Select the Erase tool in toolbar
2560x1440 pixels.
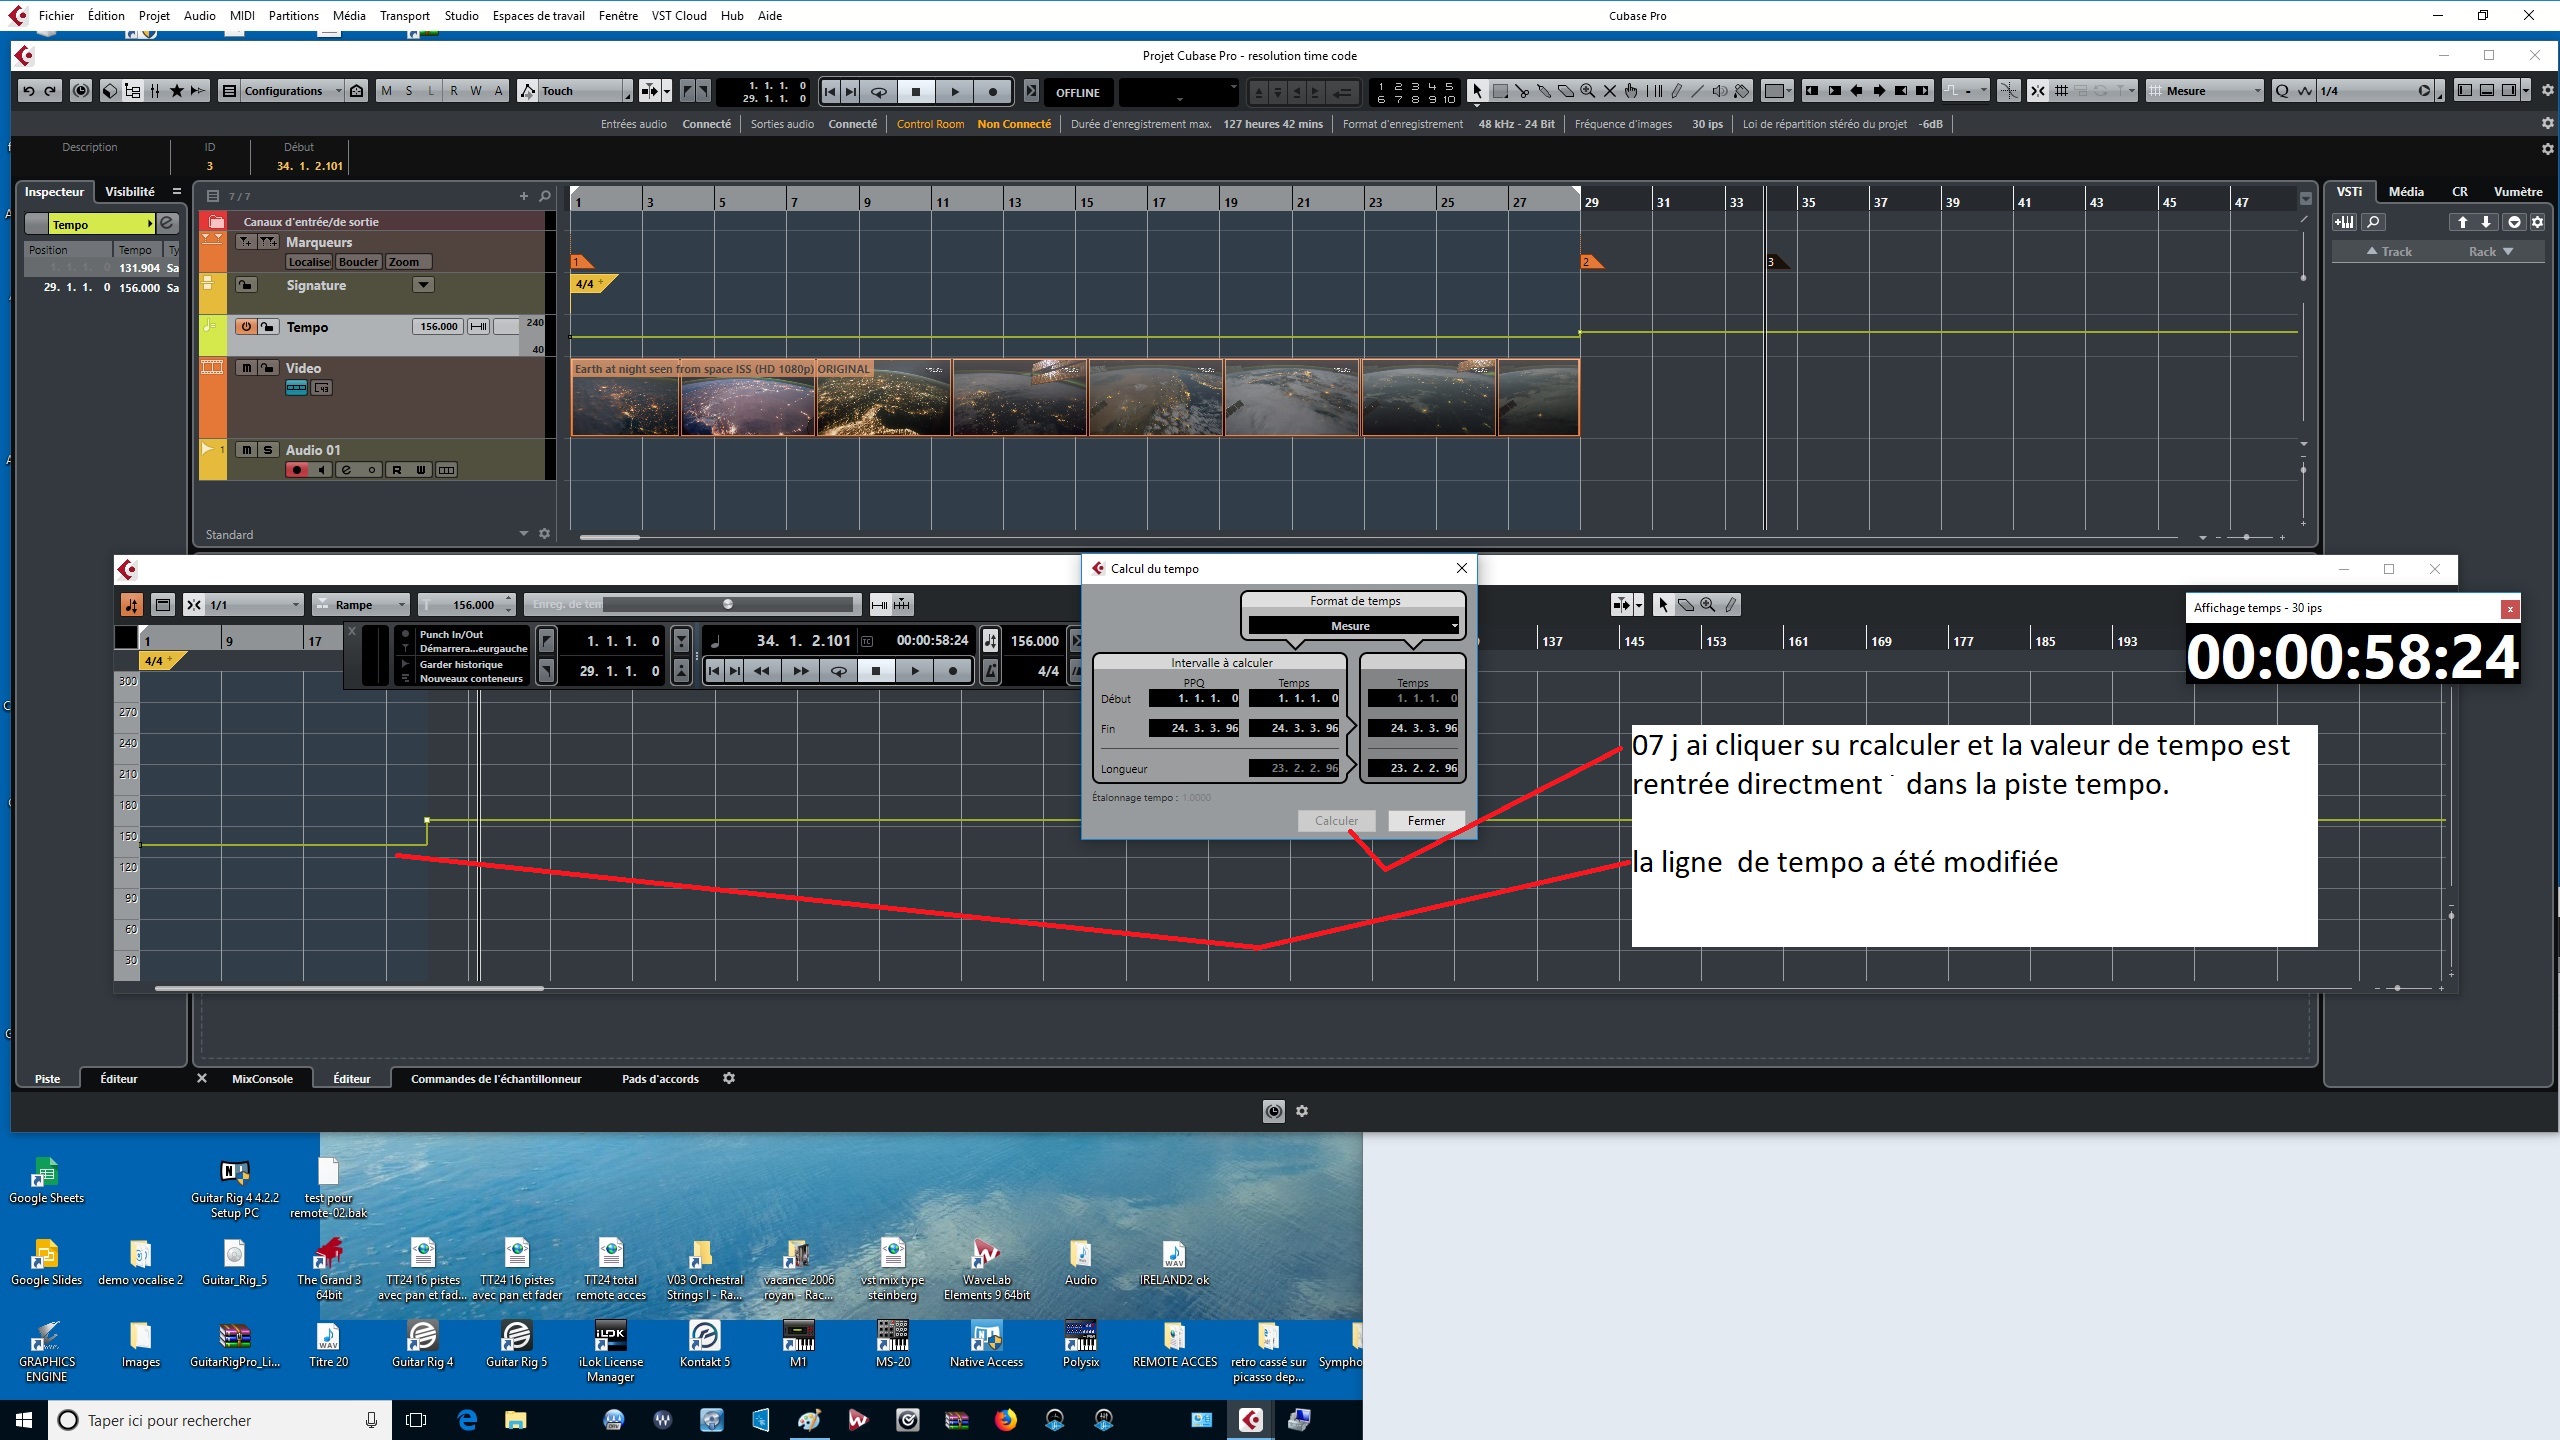1566,91
